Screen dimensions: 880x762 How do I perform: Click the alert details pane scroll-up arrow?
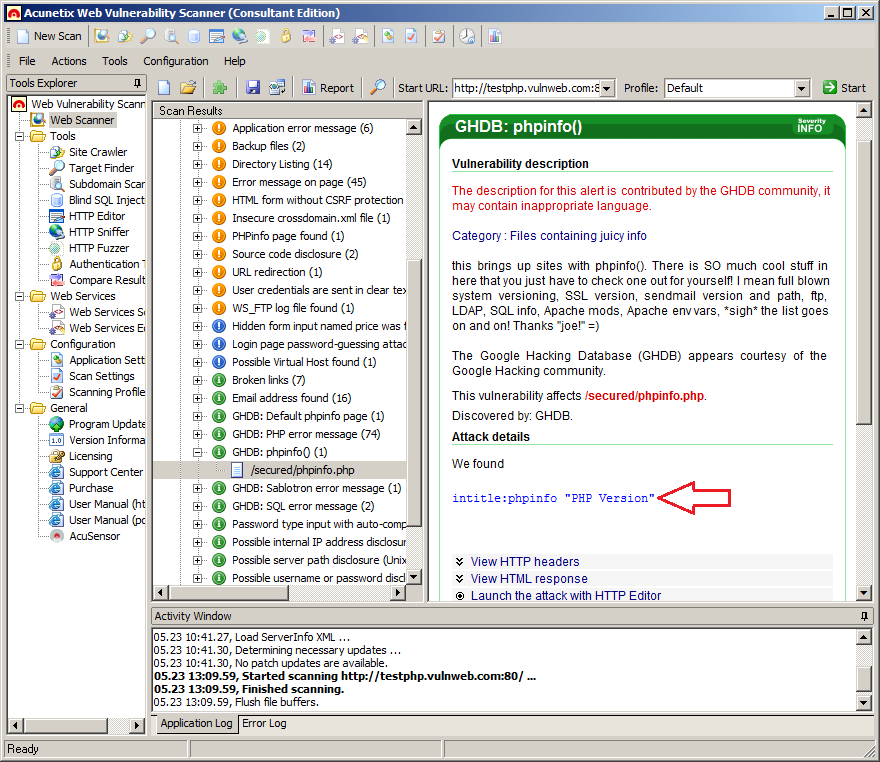tap(864, 110)
